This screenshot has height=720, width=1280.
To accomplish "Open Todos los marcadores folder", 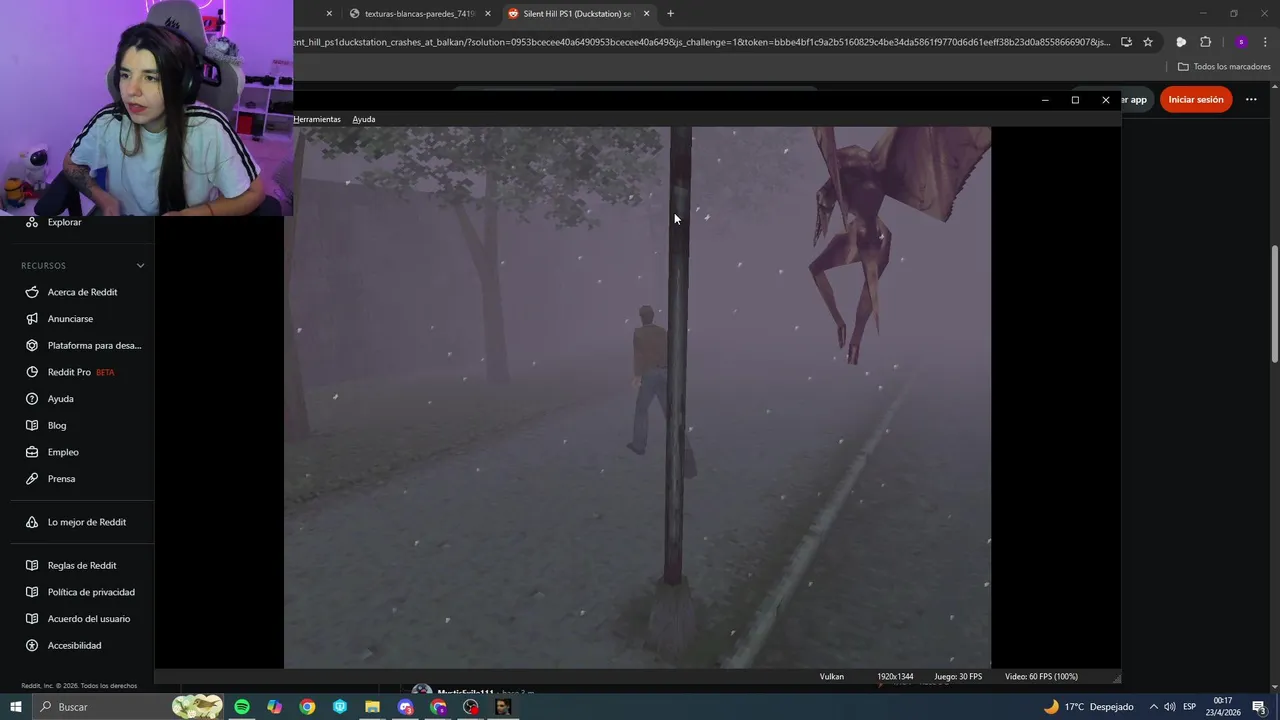I will 1224,67.
